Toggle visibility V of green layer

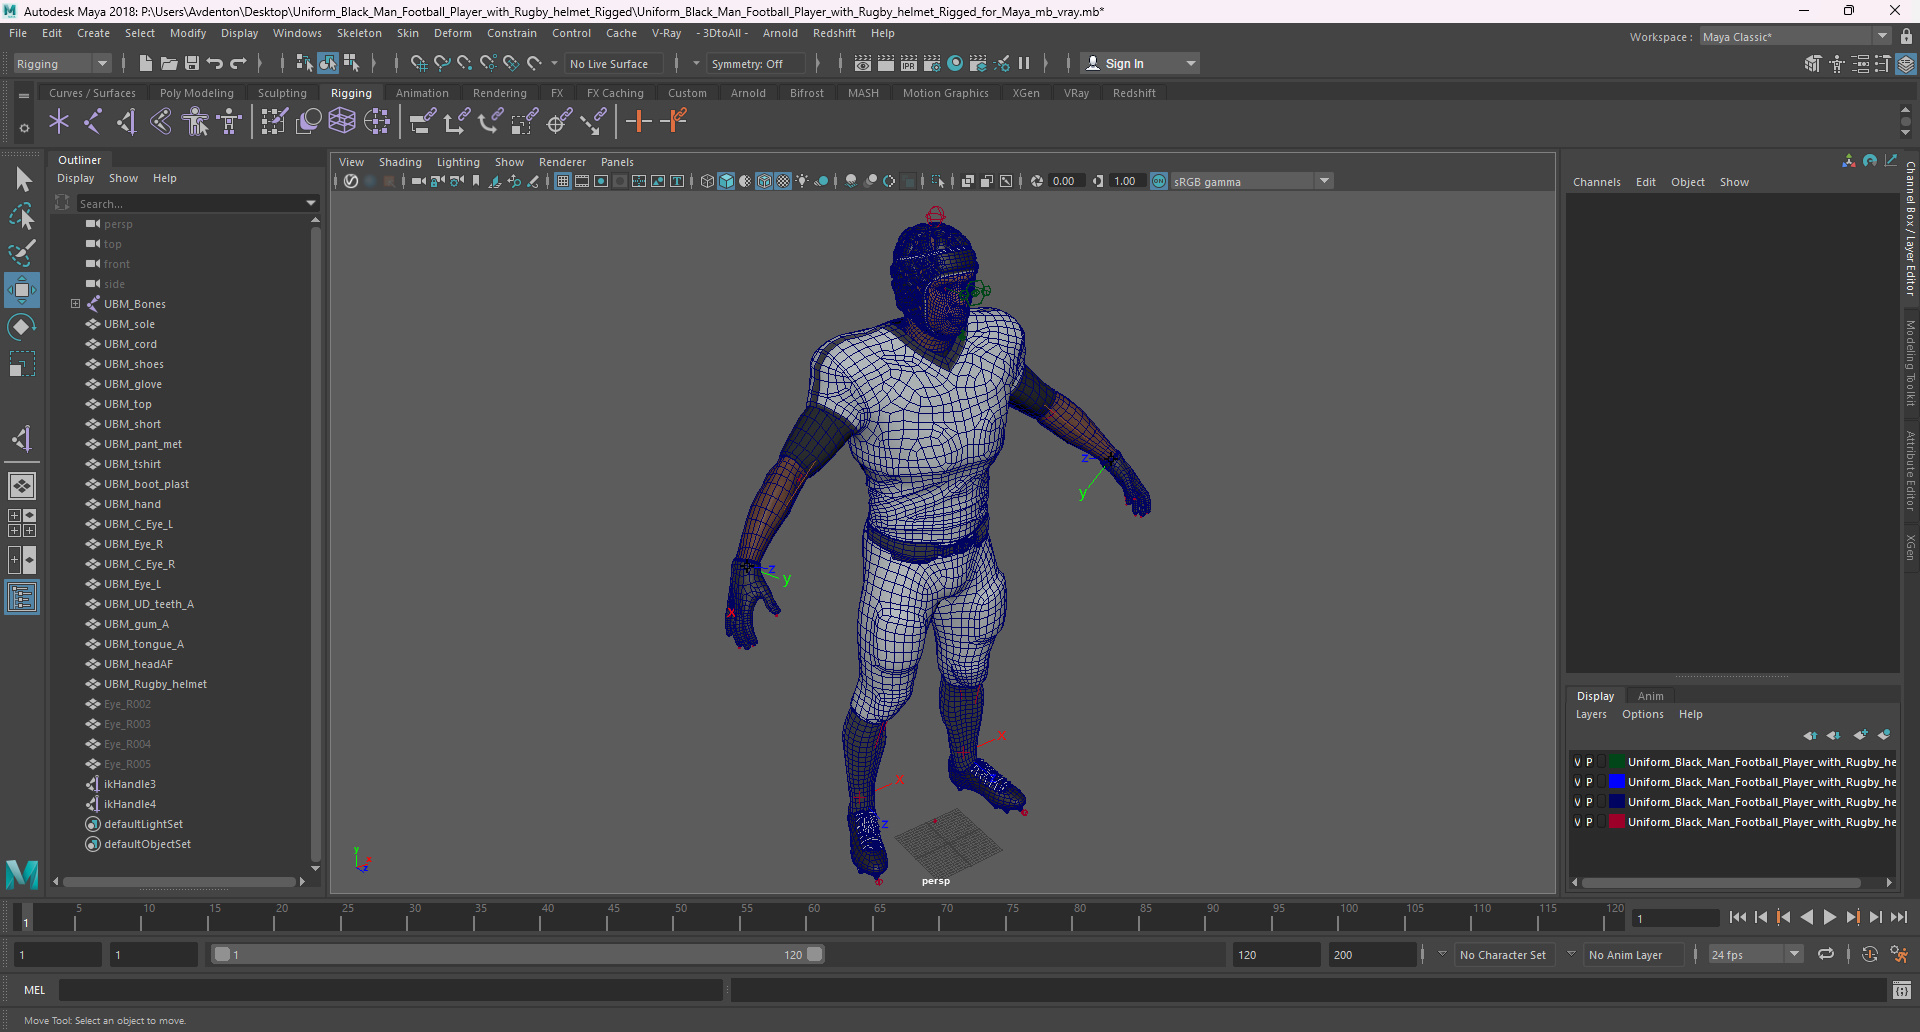1578,762
